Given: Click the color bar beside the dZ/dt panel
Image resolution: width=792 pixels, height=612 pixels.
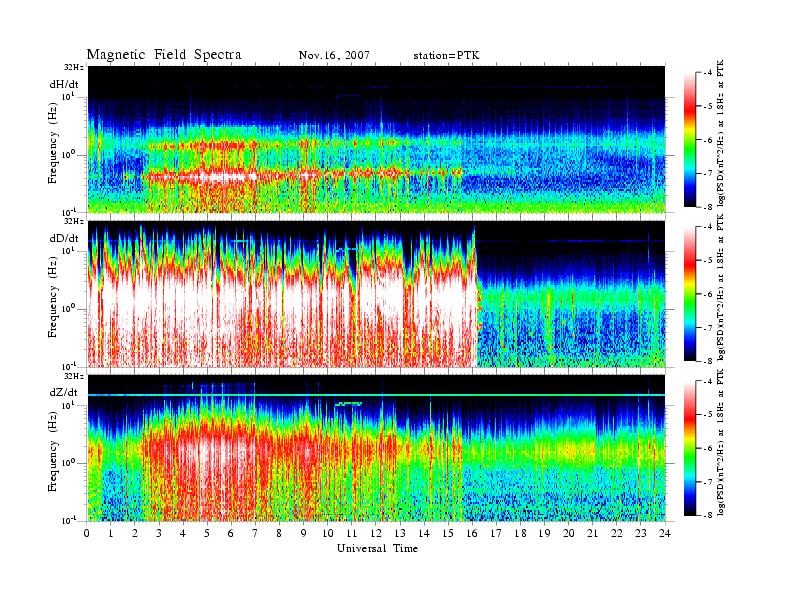Looking at the screenshot, I should tap(690, 448).
